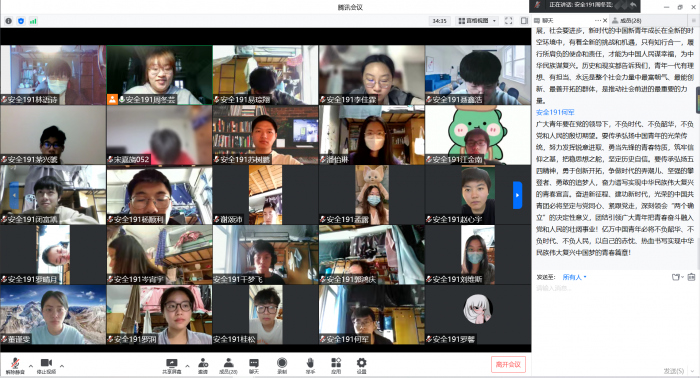Stop video with the camera icon
The image size is (700, 378).
46,365
